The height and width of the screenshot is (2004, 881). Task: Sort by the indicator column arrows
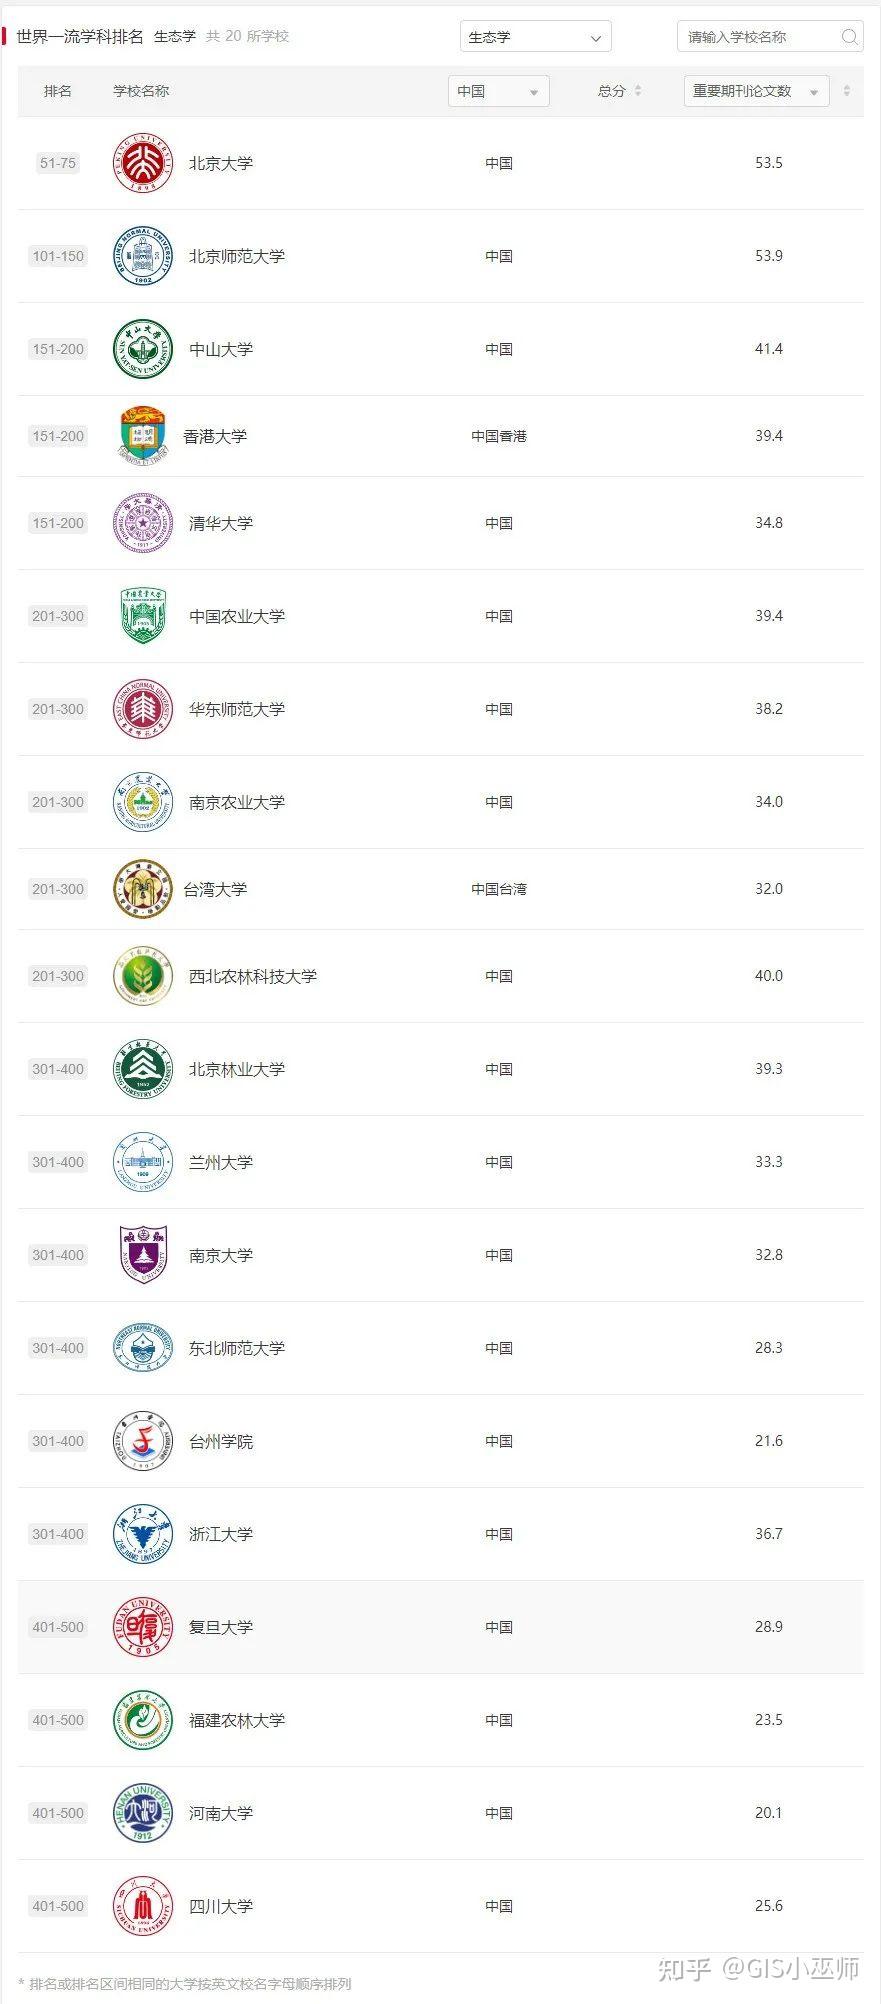pos(847,91)
